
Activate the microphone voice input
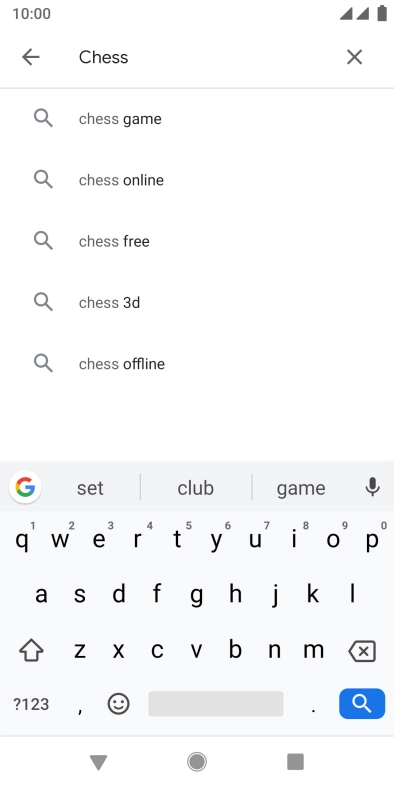[372, 487]
